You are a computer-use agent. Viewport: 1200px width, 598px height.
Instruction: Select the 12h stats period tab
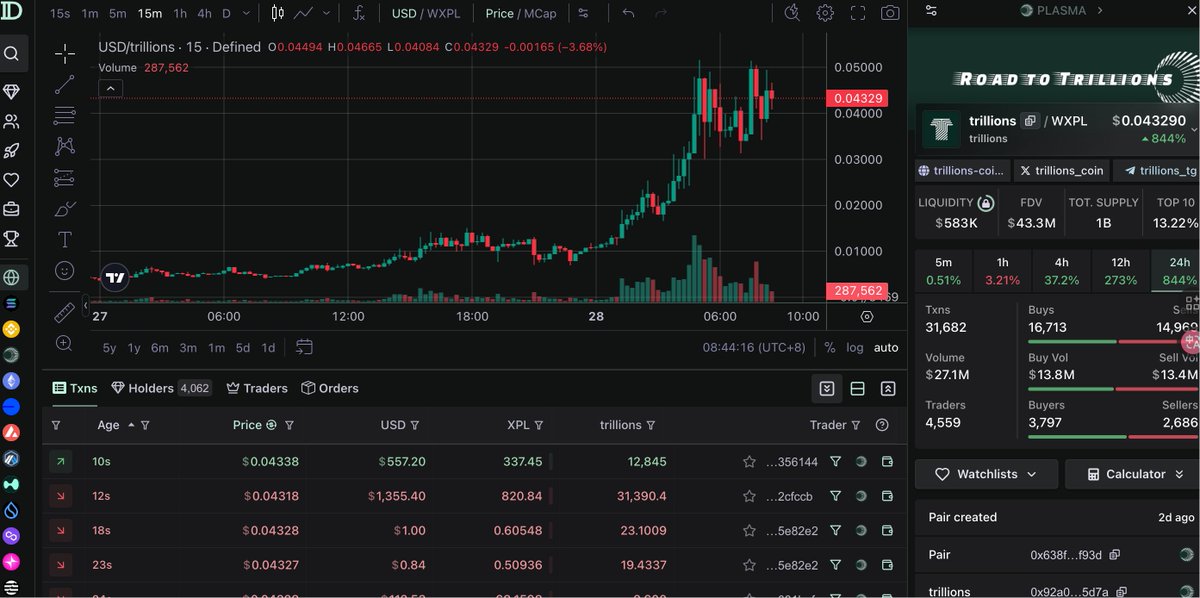[1120, 271]
